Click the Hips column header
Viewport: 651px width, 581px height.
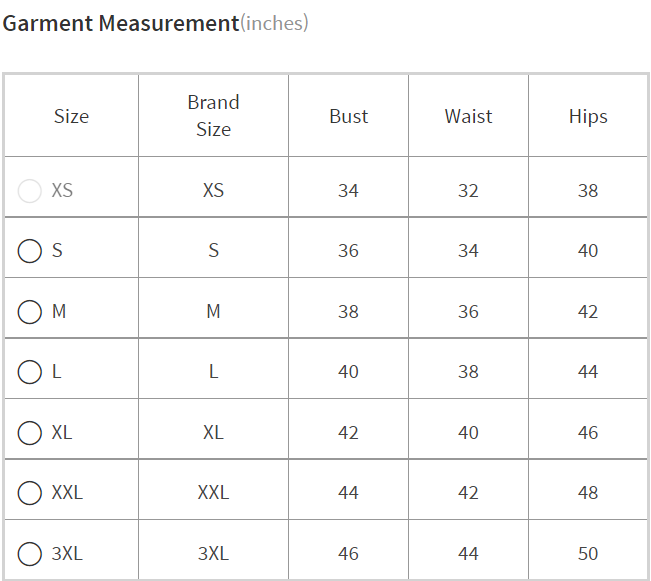tap(588, 116)
